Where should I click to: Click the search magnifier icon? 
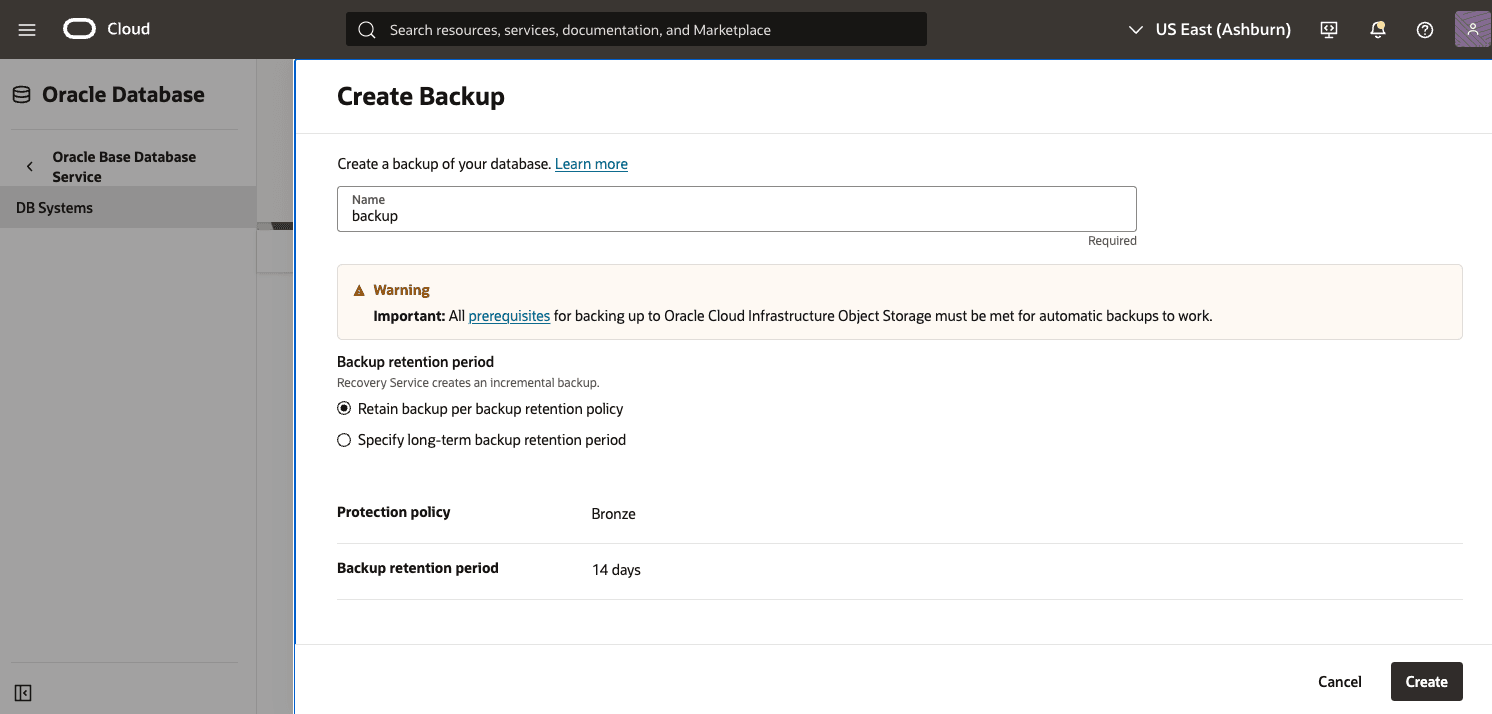pyautogui.click(x=366, y=29)
